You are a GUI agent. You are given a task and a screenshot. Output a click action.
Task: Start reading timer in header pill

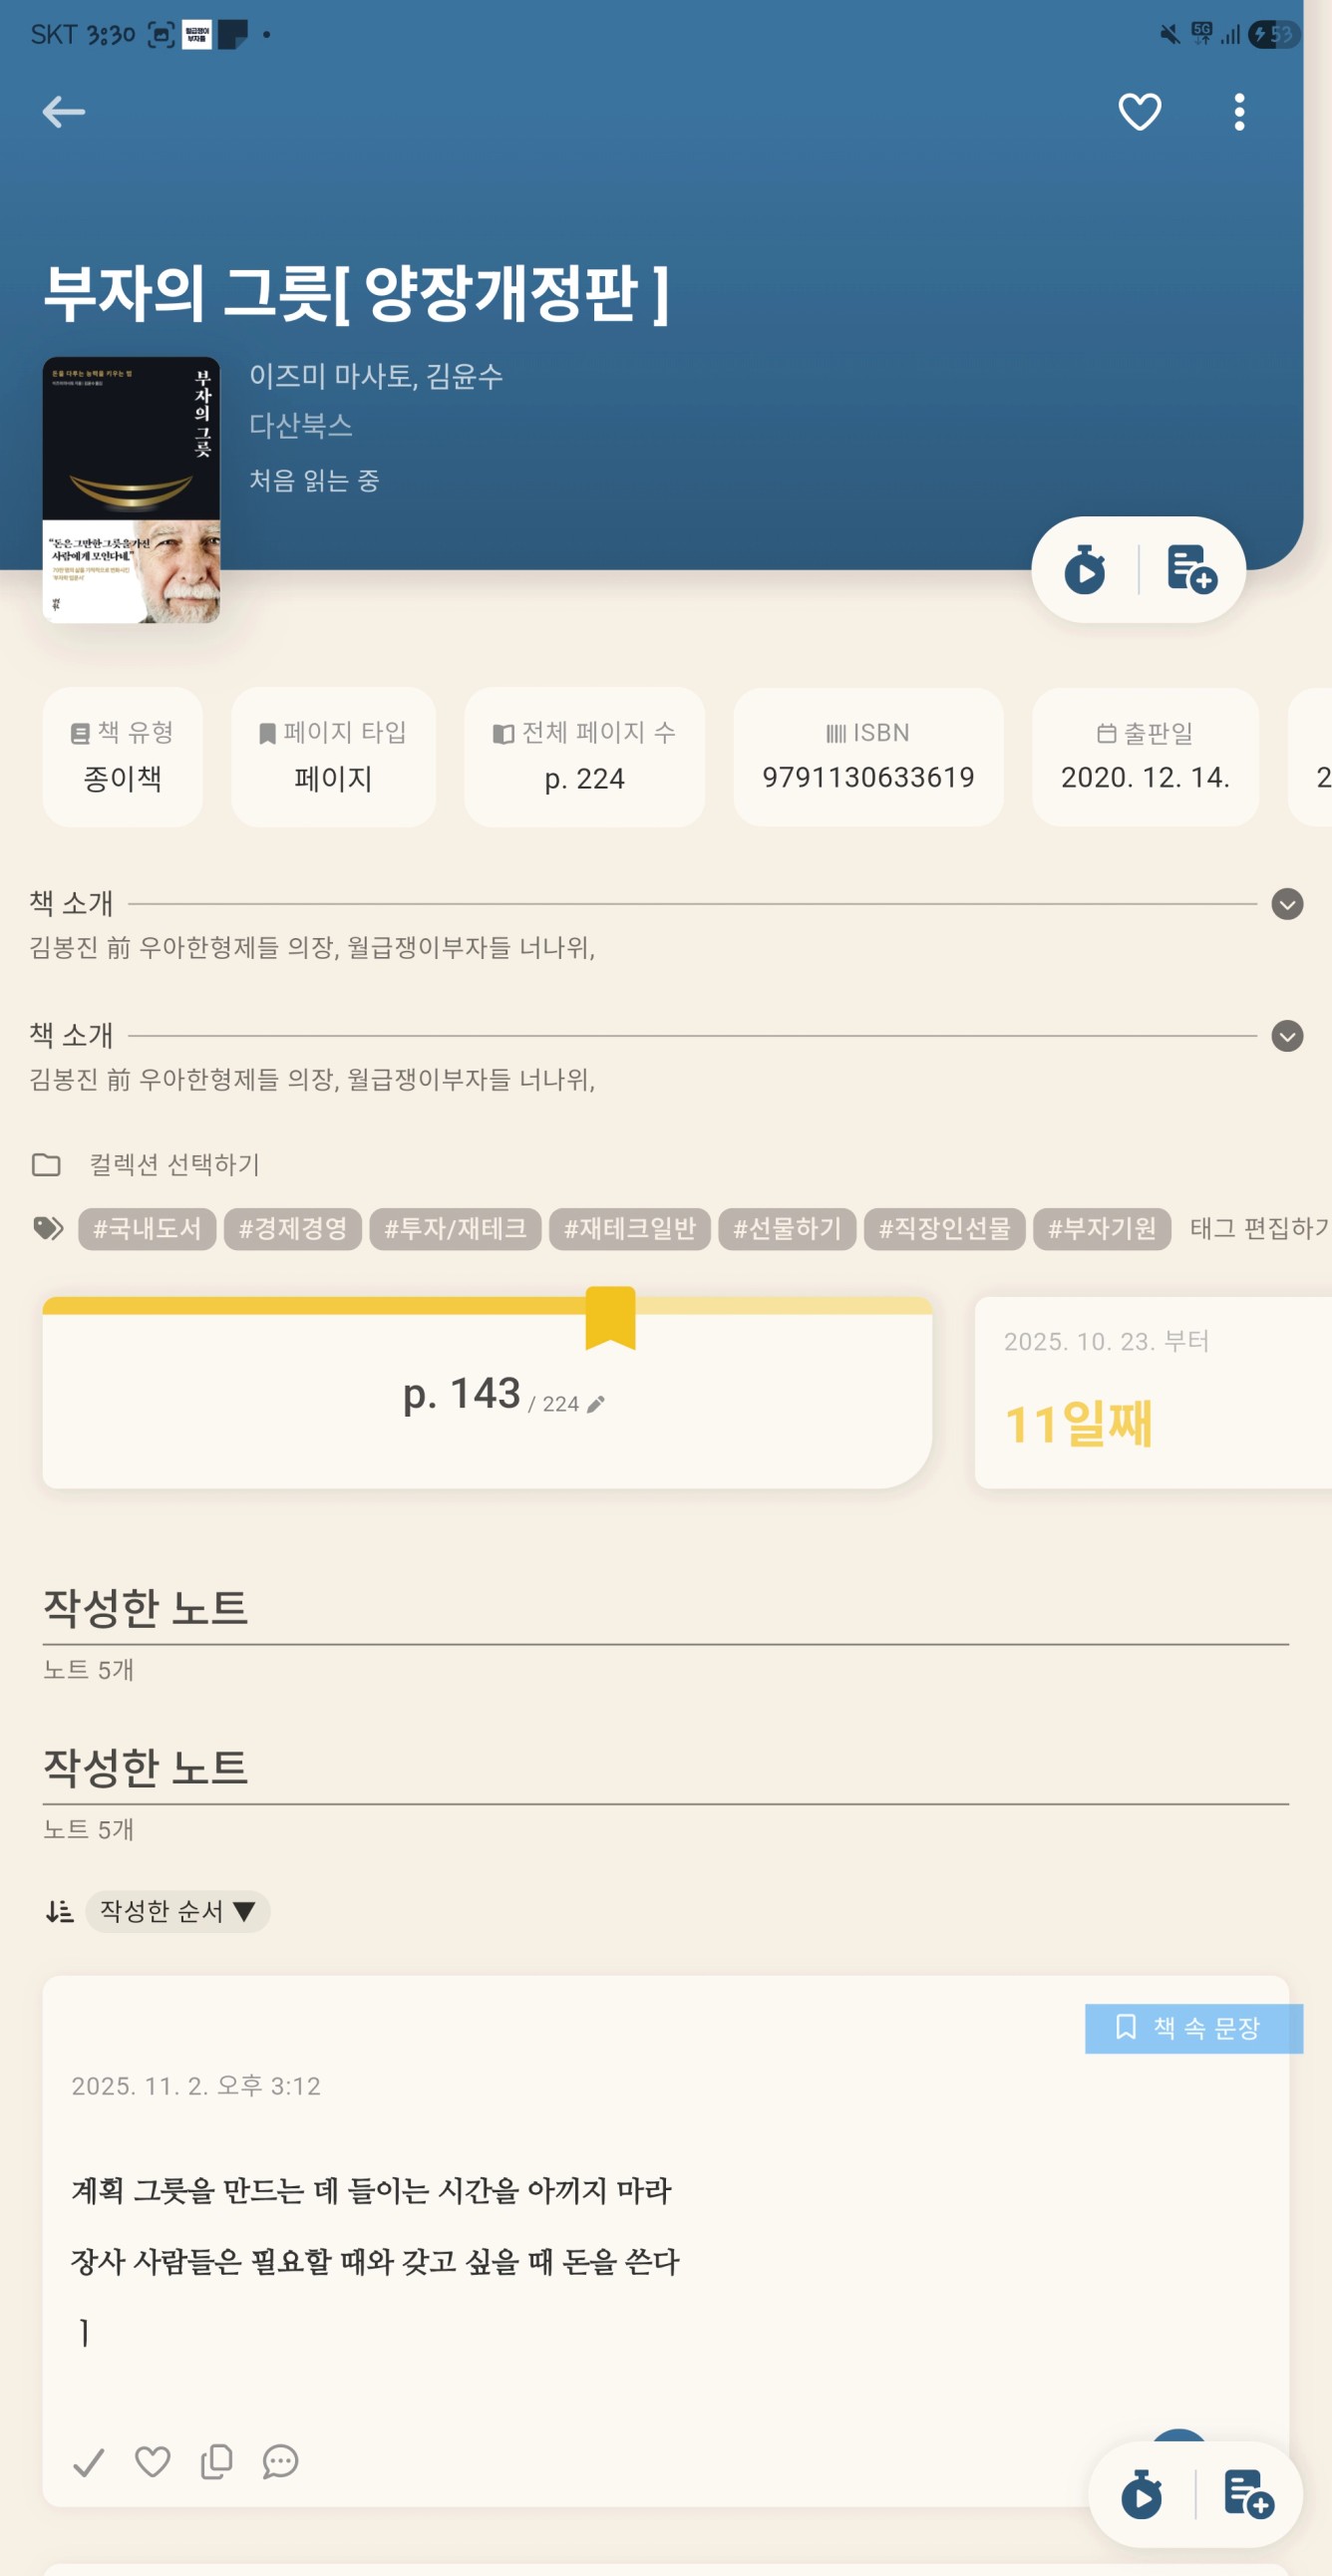[1085, 570]
